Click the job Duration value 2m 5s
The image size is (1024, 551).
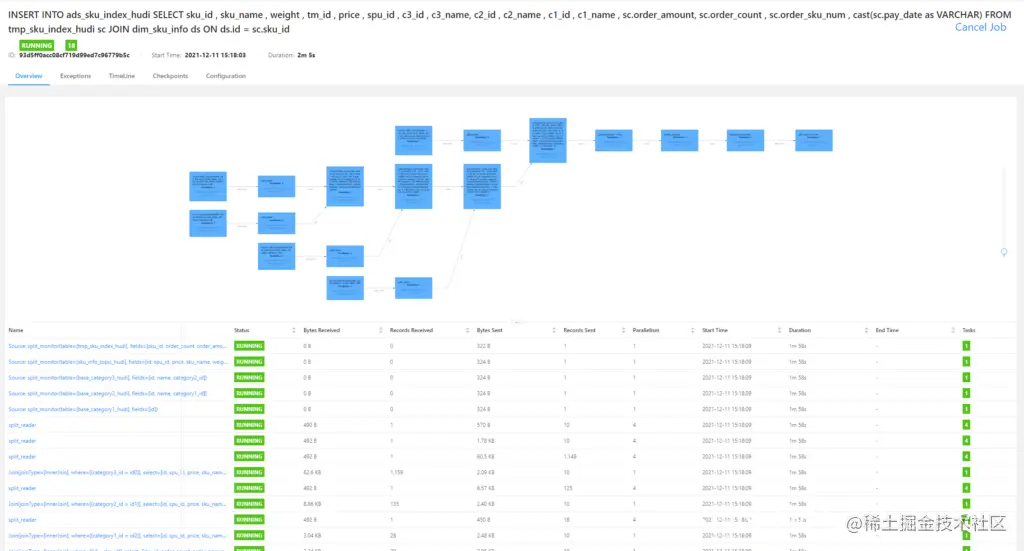(306, 55)
